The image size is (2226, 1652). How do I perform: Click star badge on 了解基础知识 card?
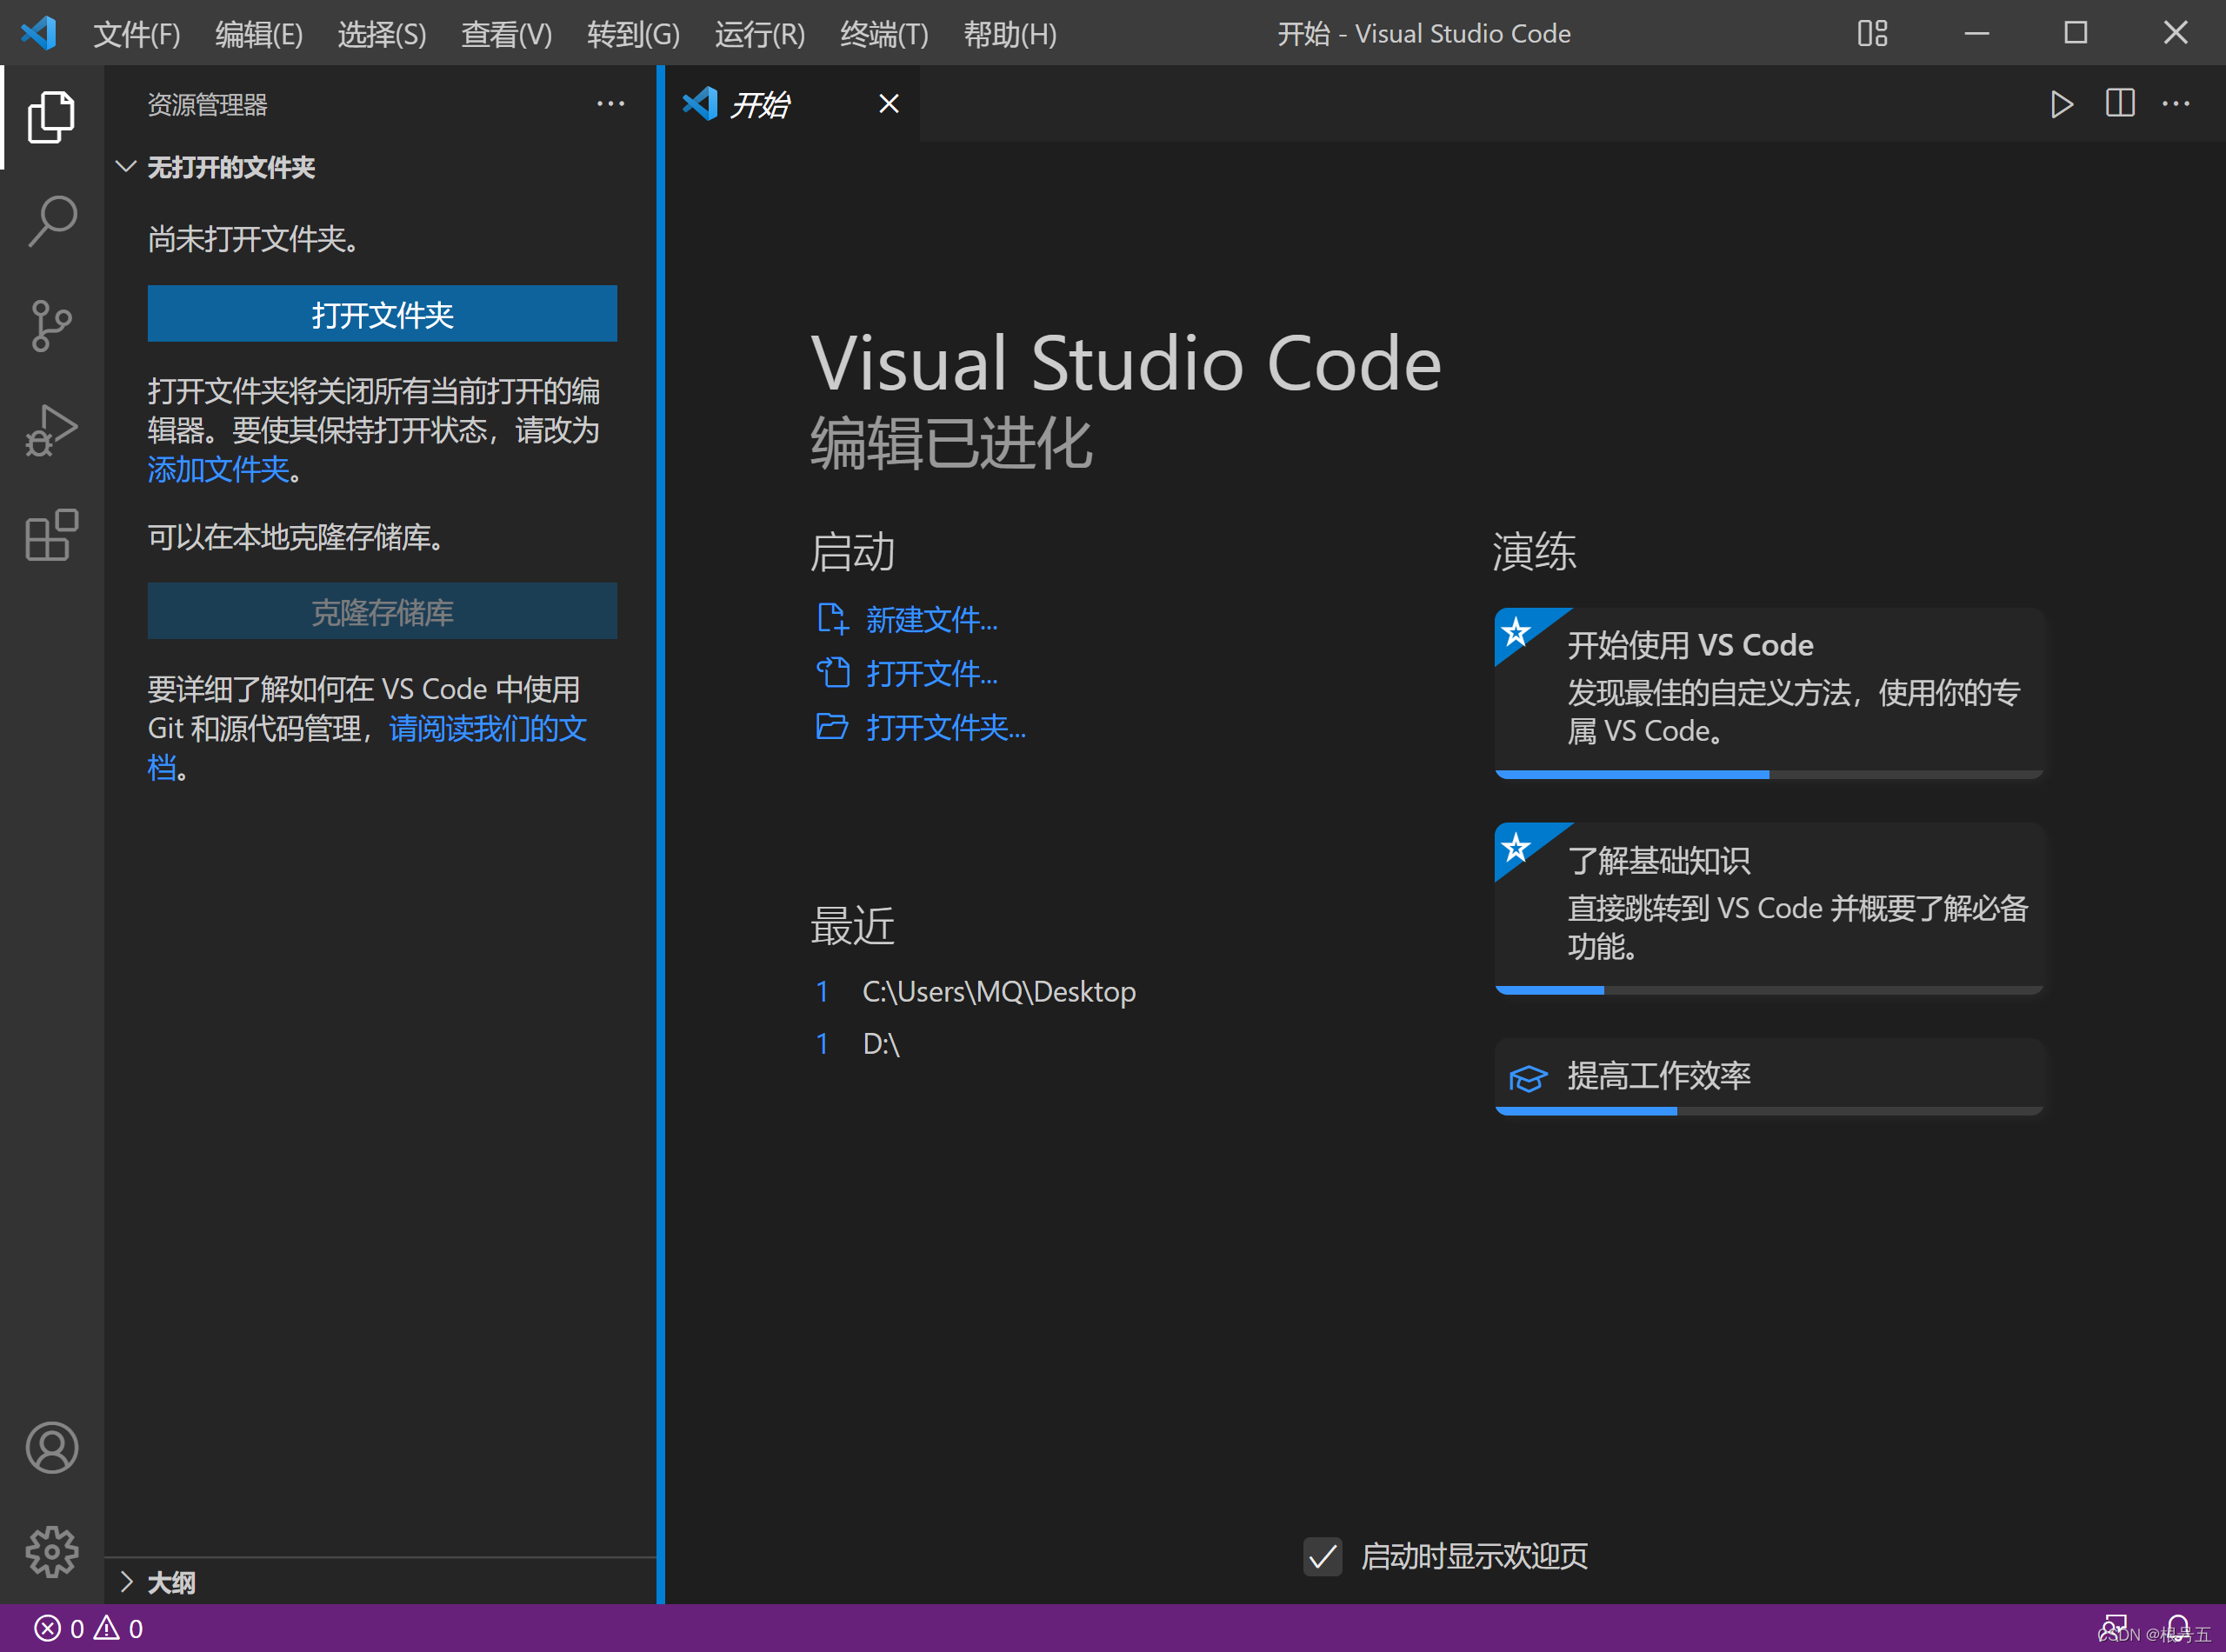(x=1516, y=847)
